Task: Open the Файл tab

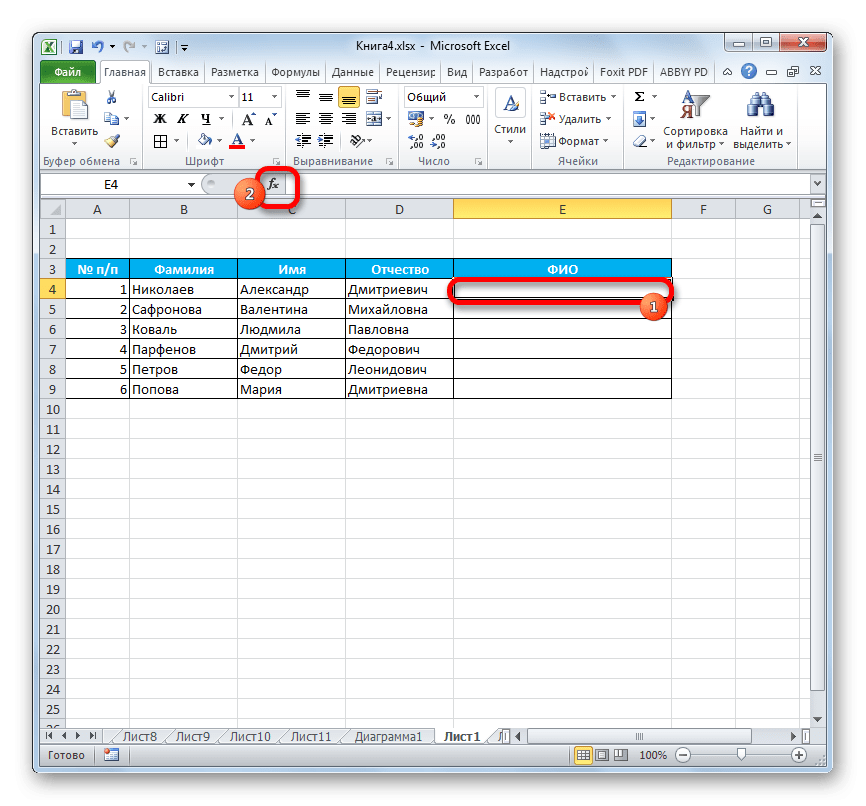Action: point(67,72)
